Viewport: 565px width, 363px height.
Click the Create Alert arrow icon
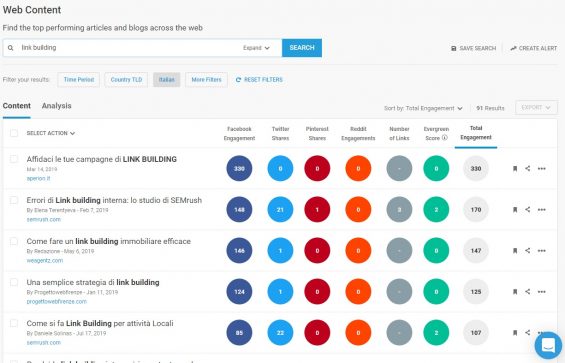click(x=513, y=48)
